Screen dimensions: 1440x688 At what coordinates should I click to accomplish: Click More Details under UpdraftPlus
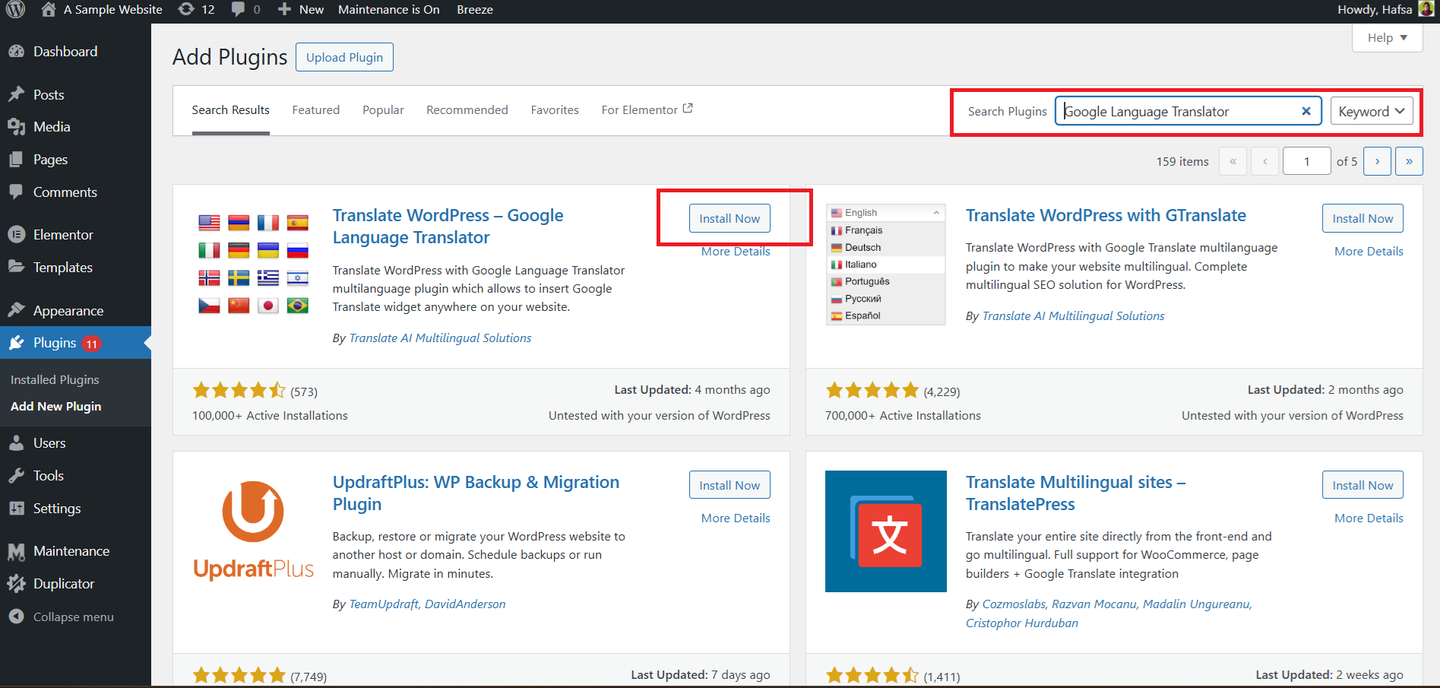click(735, 517)
